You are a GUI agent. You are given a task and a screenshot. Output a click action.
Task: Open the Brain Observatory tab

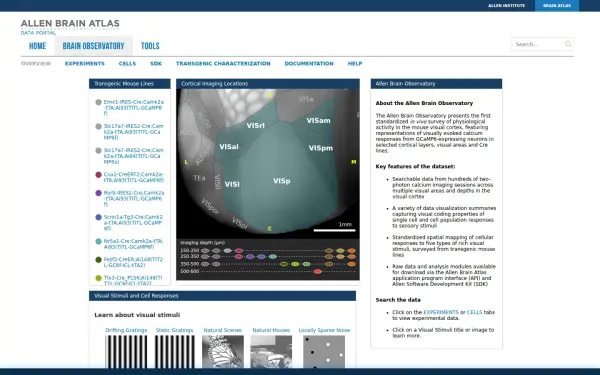pos(93,46)
